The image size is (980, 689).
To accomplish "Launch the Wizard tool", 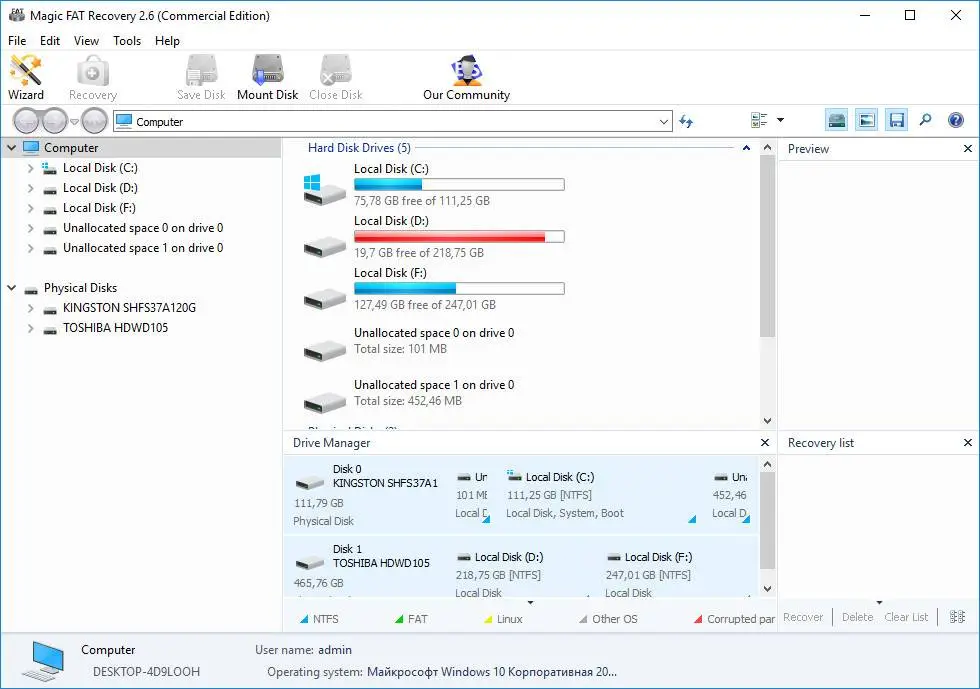I will [26, 77].
